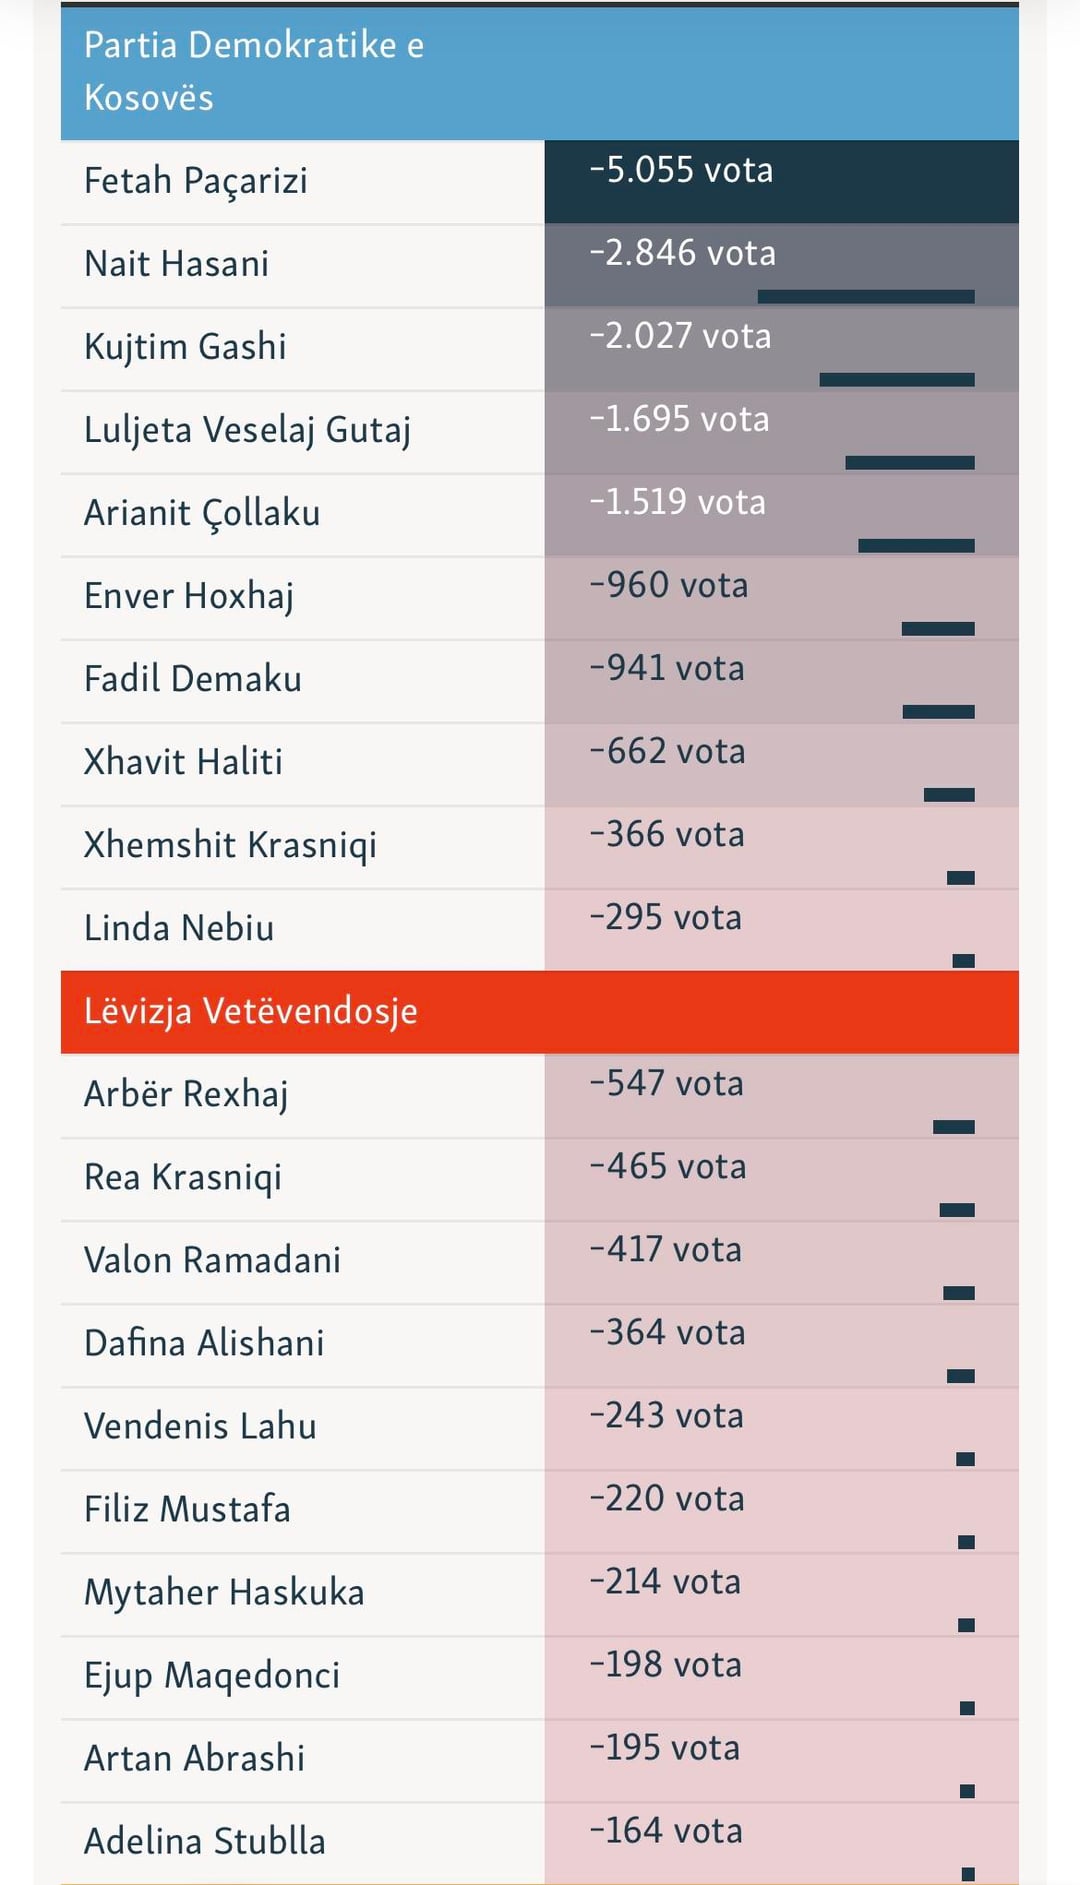This screenshot has height=1885, width=1080.
Task: Click the bar under -2.027 vota
Action: click(897, 380)
